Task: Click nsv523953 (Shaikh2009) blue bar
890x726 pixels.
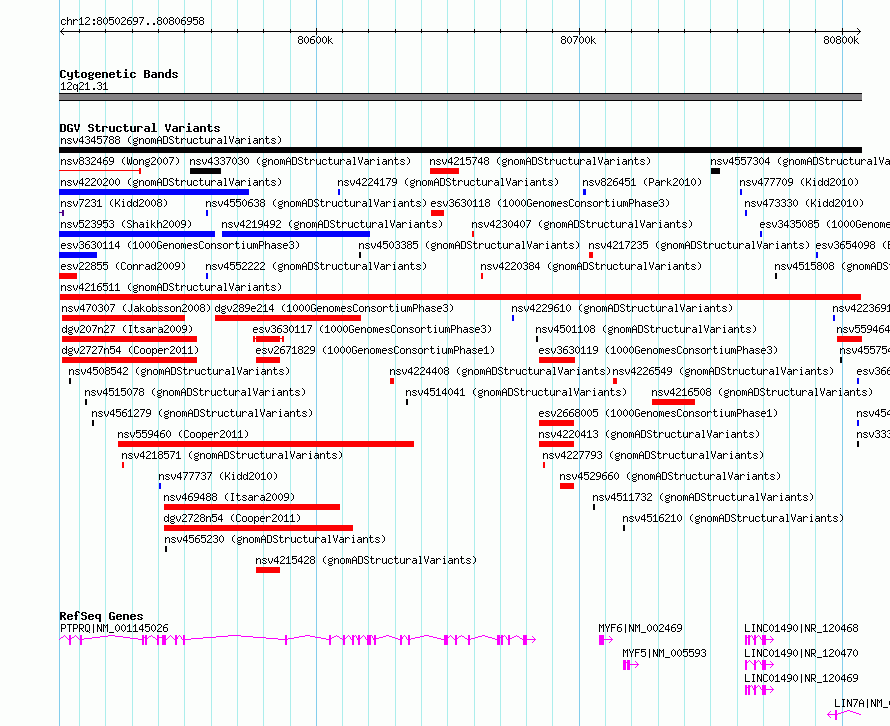Action: 137,234
